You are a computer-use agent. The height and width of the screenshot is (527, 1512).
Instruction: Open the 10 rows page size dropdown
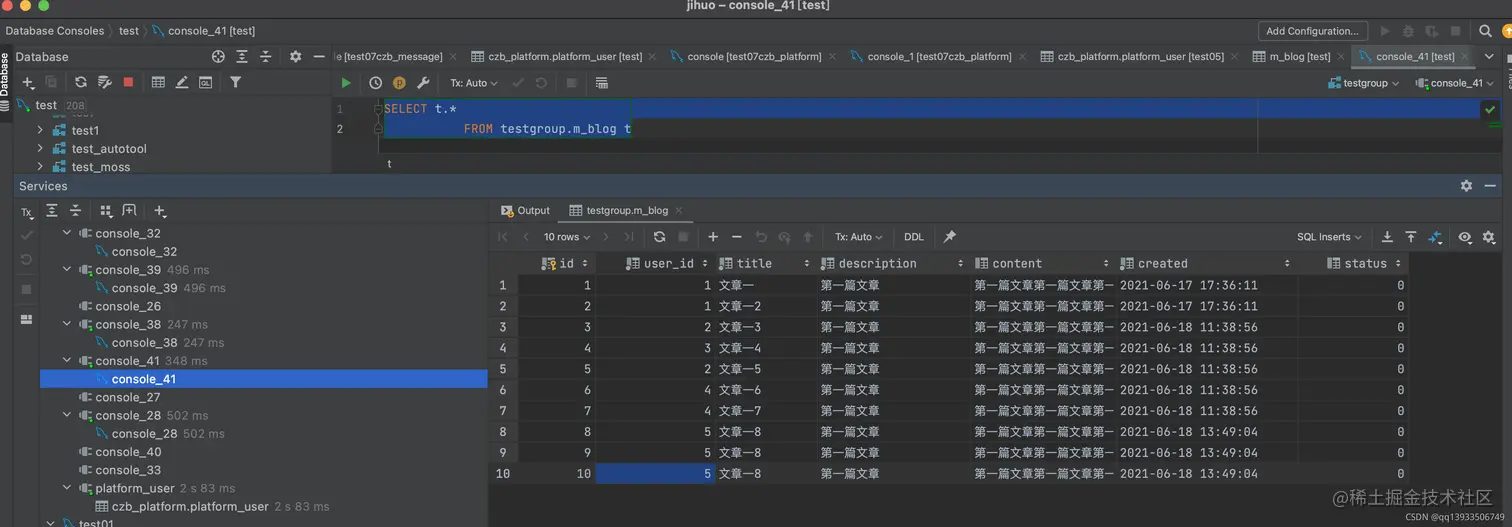(x=567, y=237)
